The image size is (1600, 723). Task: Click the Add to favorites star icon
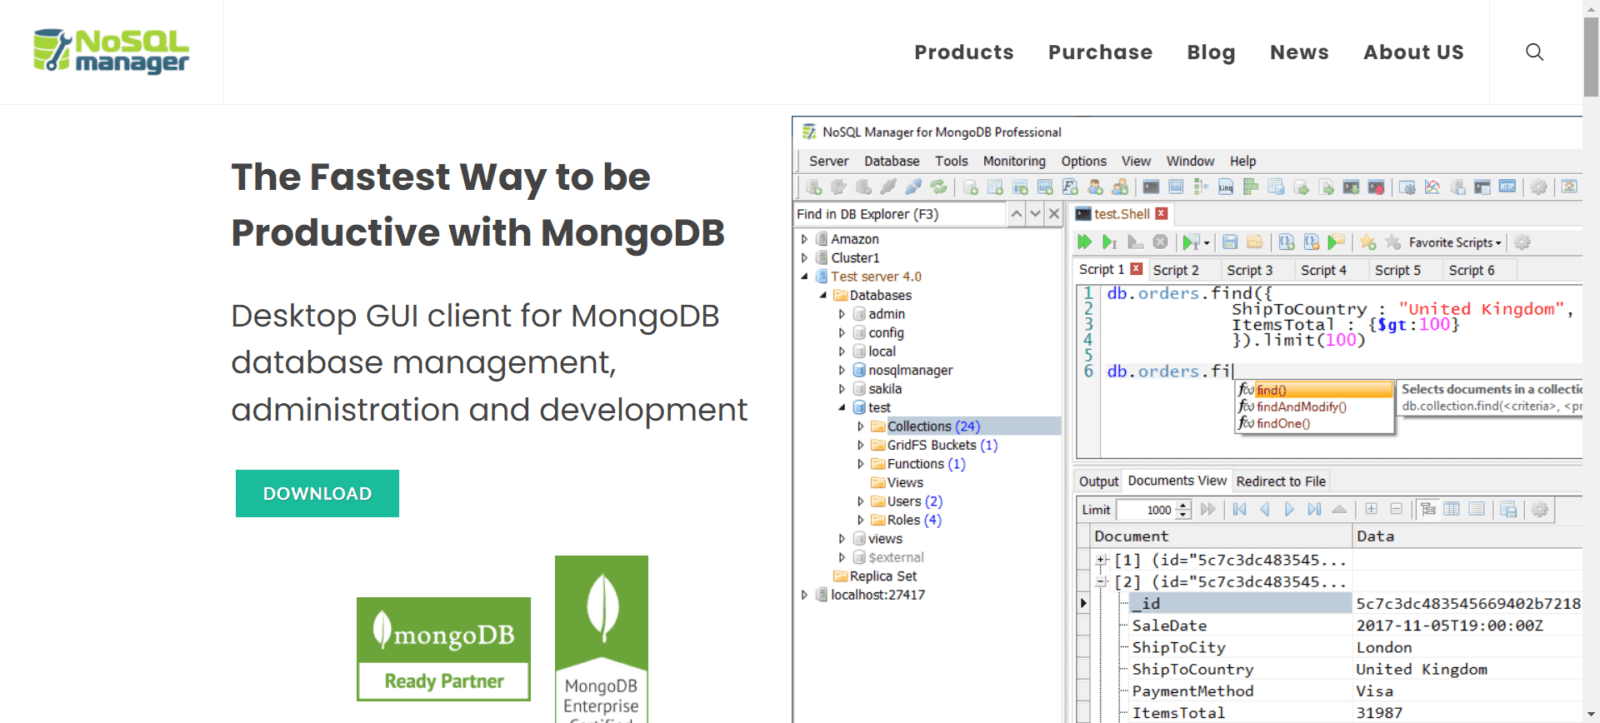(1367, 242)
